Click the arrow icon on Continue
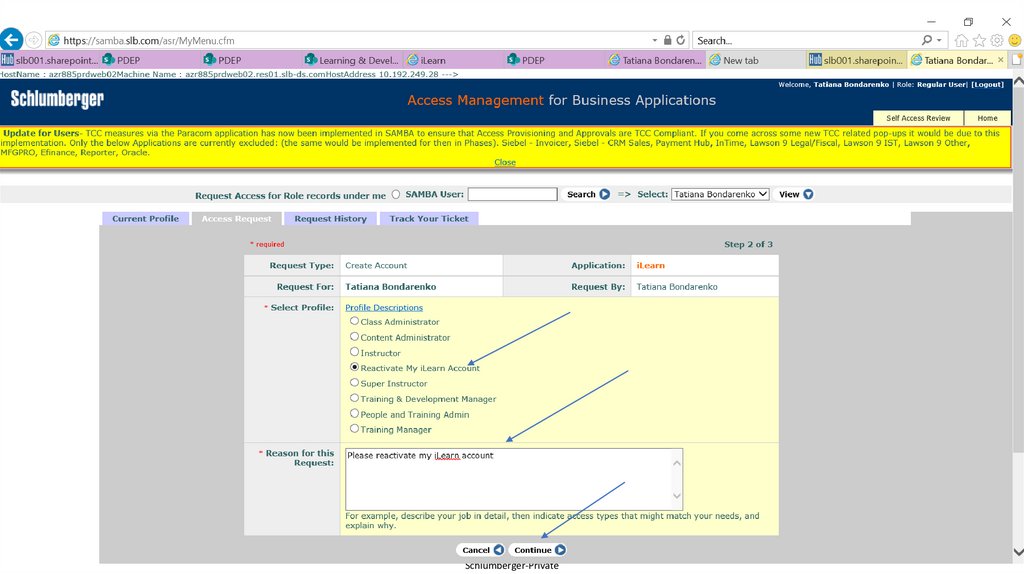1024x574 pixels. (x=560, y=550)
